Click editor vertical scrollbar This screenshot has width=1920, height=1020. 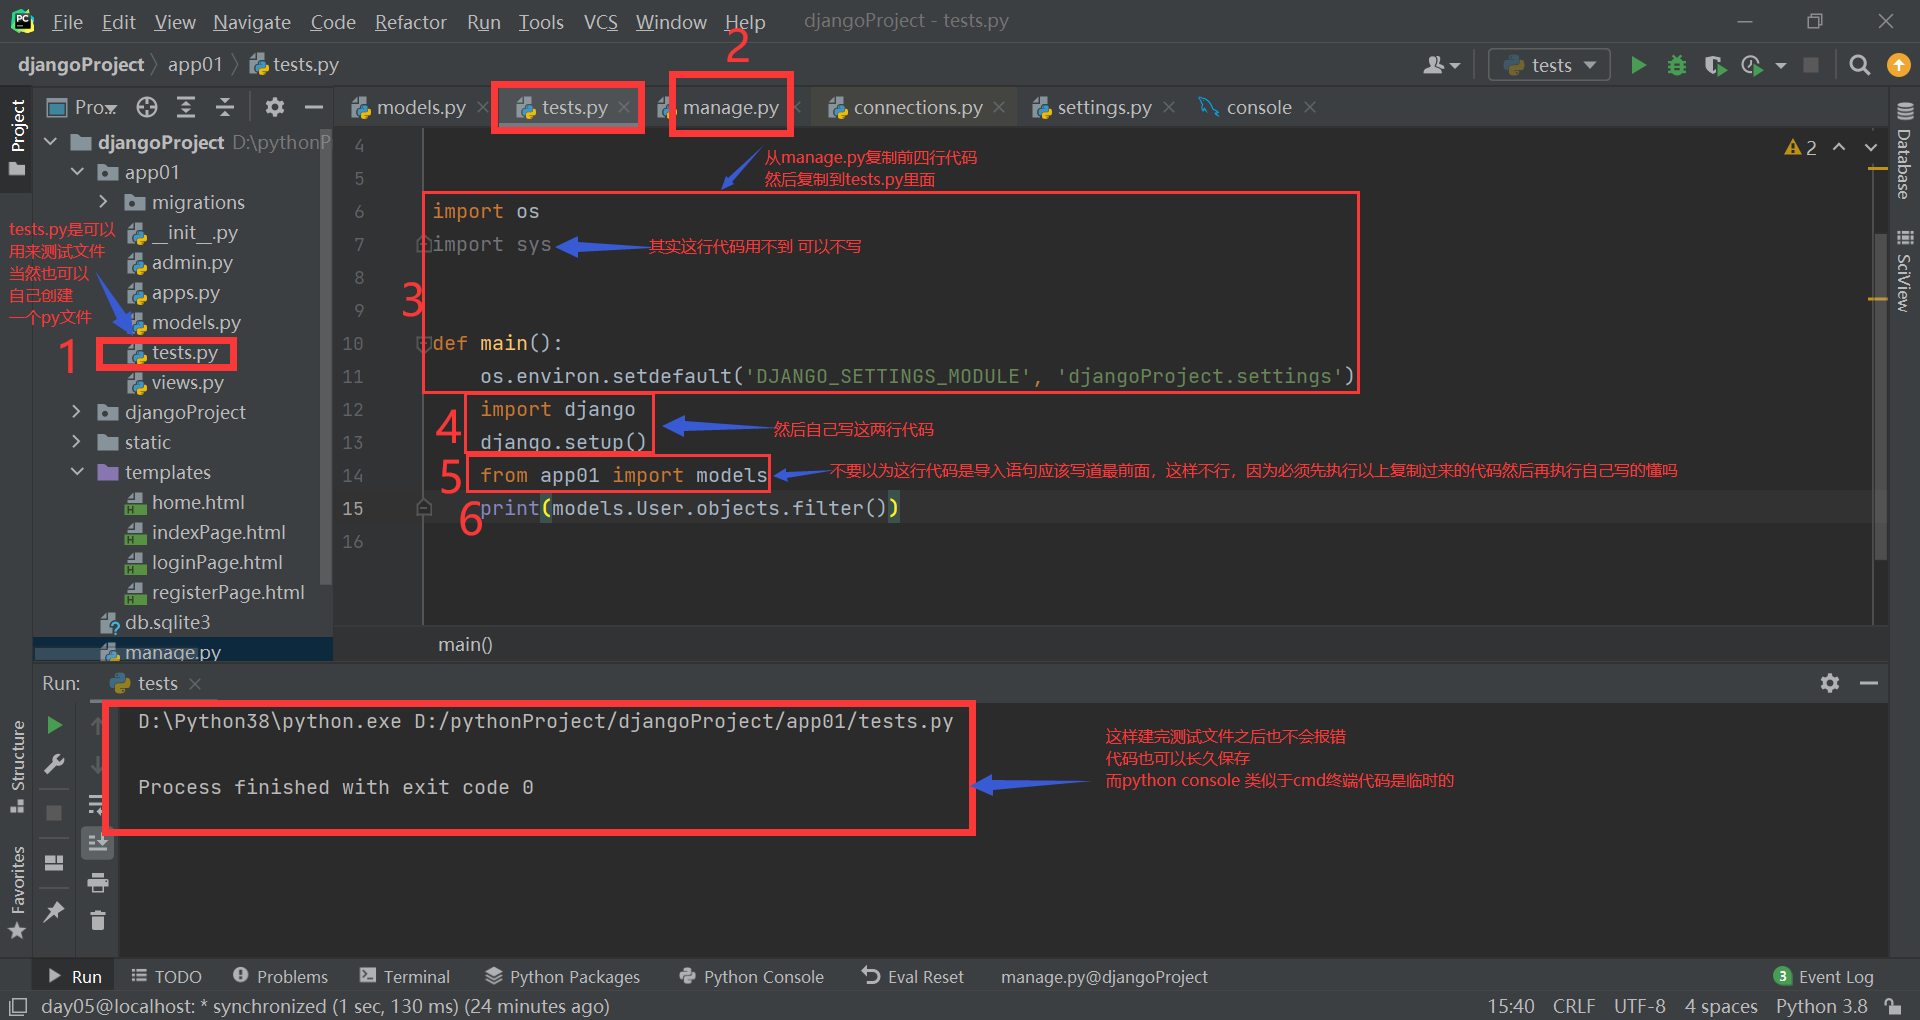click(1880, 395)
